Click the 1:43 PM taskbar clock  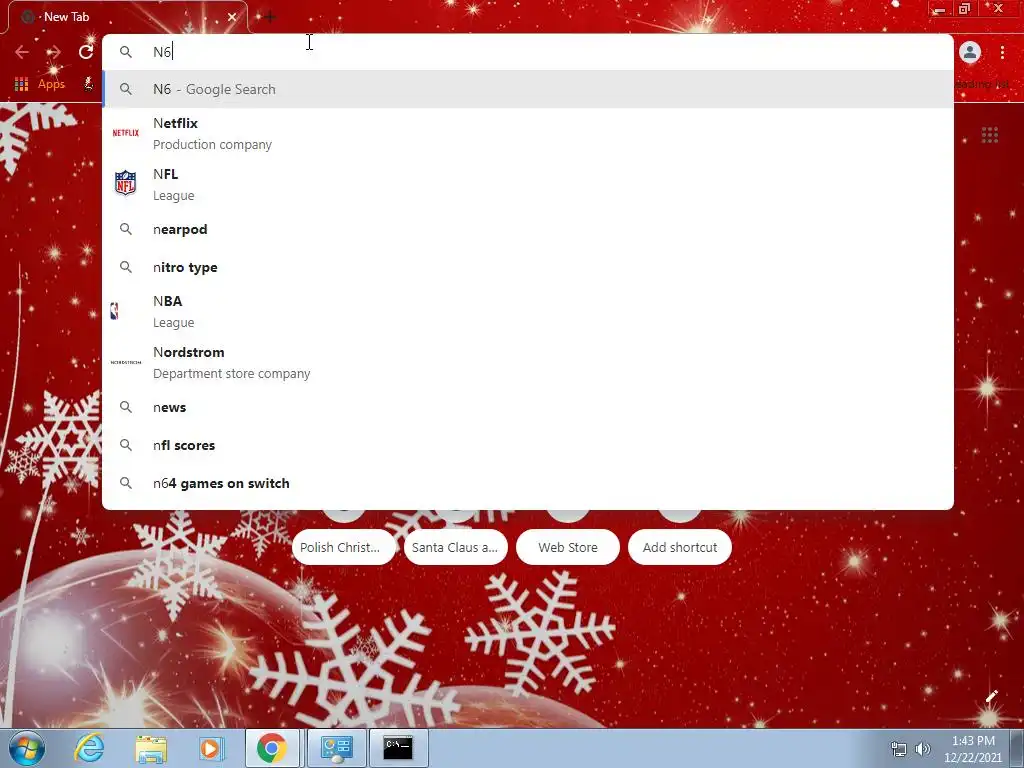pos(973,749)
